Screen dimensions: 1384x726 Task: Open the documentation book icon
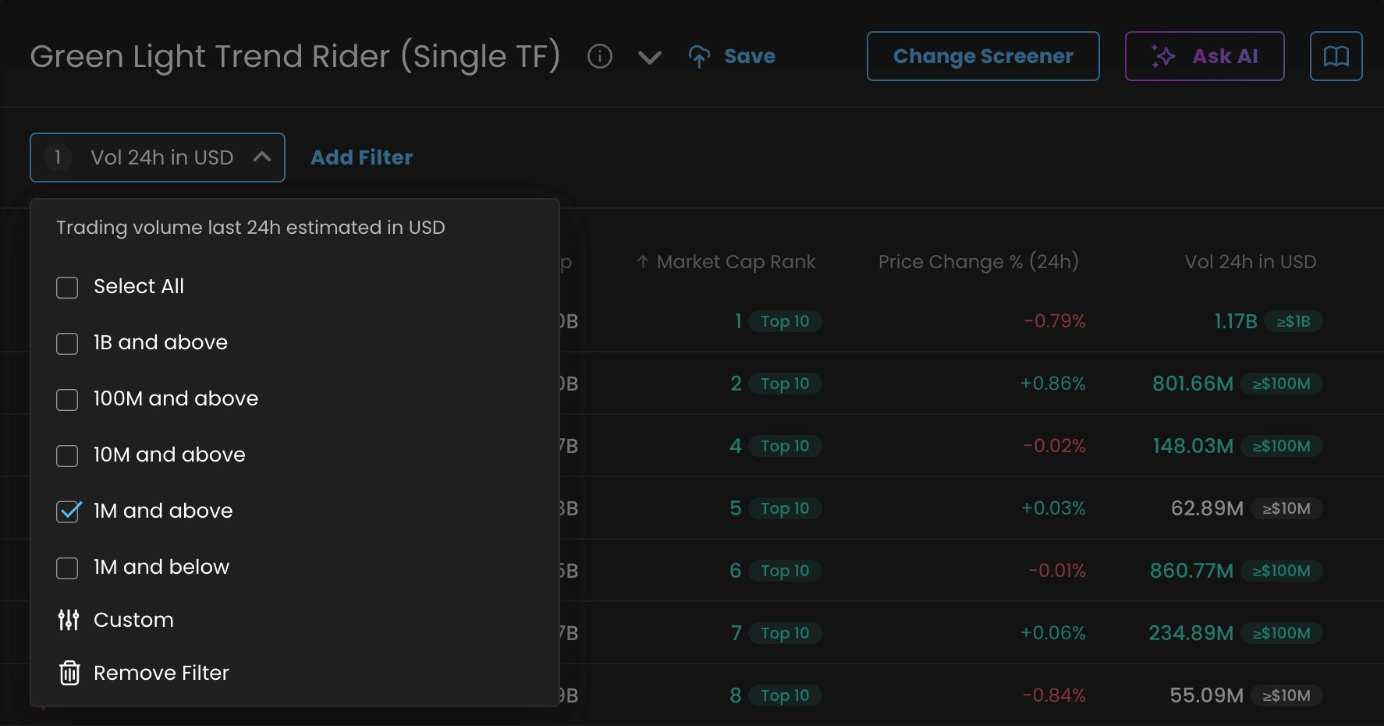[x=1336, y=57]
